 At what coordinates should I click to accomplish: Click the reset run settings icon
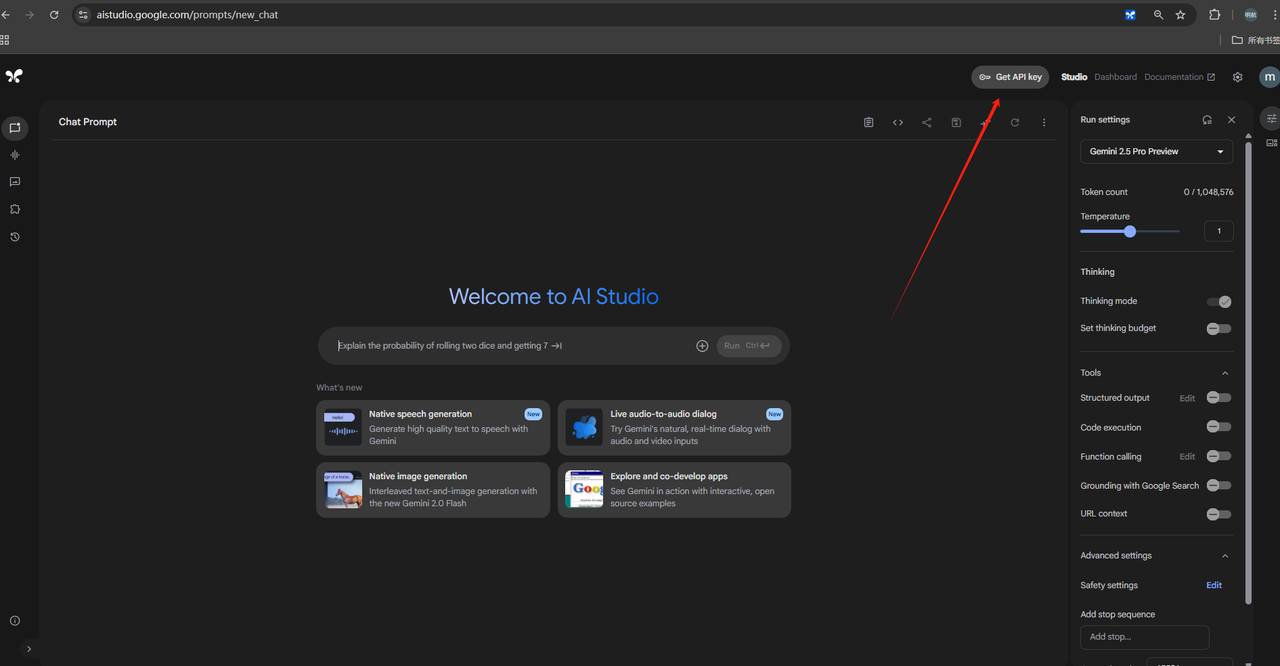pos(1207,120)
